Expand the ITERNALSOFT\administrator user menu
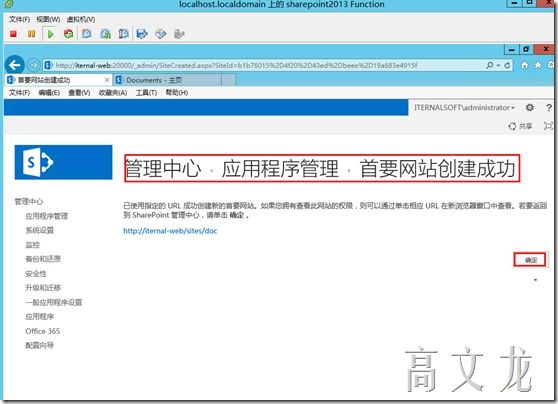 [x=464, y=107]
